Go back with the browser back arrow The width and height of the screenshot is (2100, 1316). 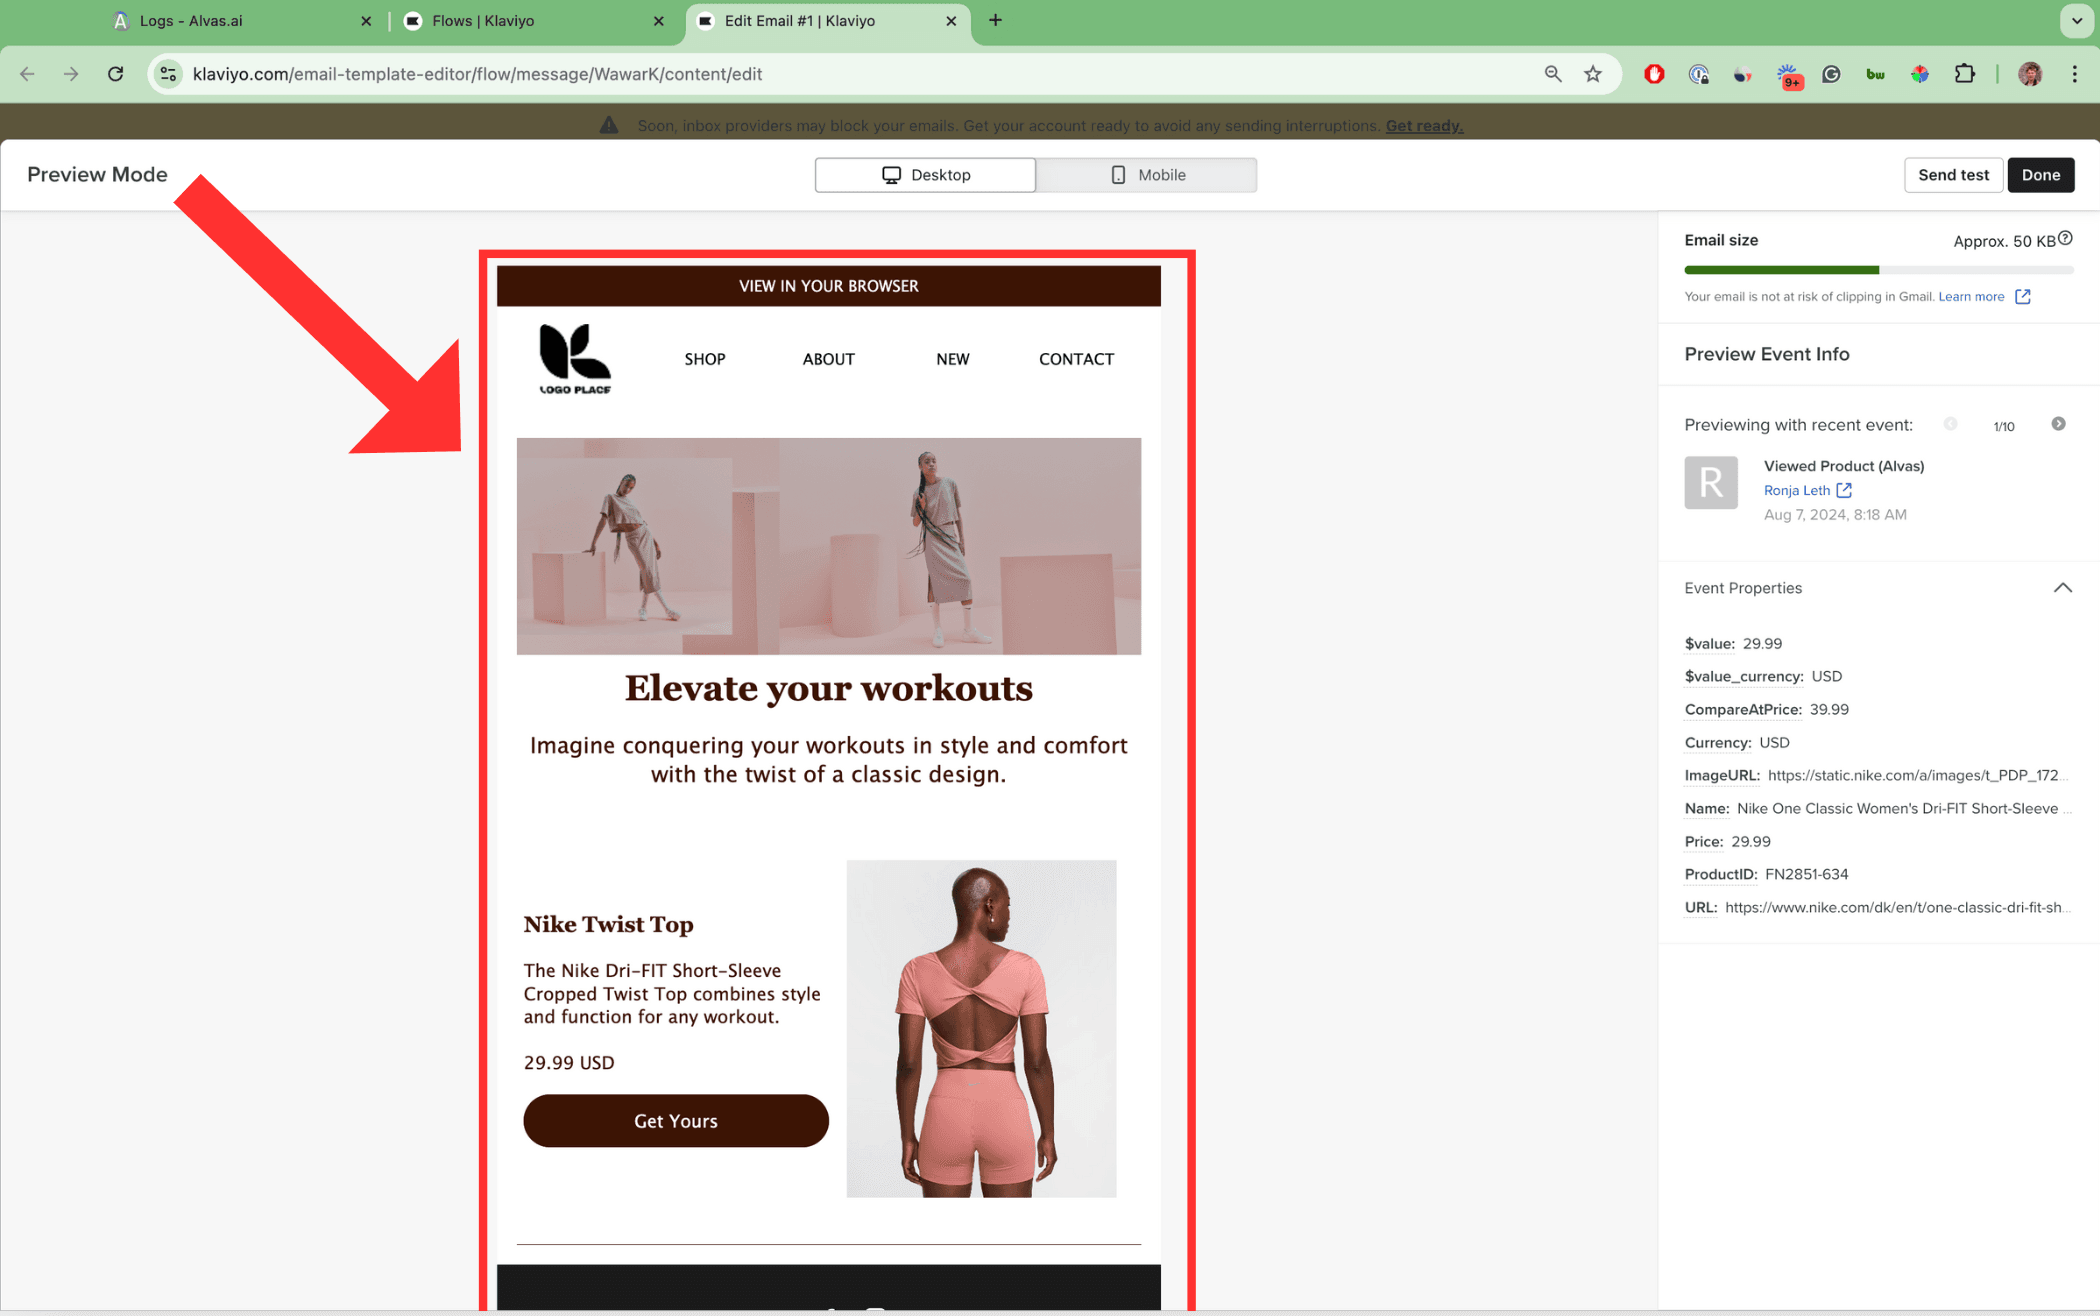pos(27,74)
